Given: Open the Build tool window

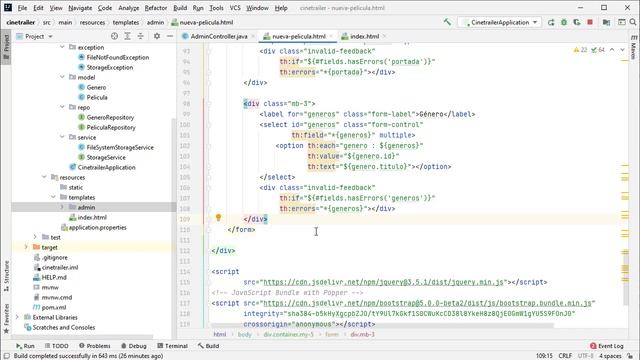Looking at the screenshot, I should pos(209,346).
